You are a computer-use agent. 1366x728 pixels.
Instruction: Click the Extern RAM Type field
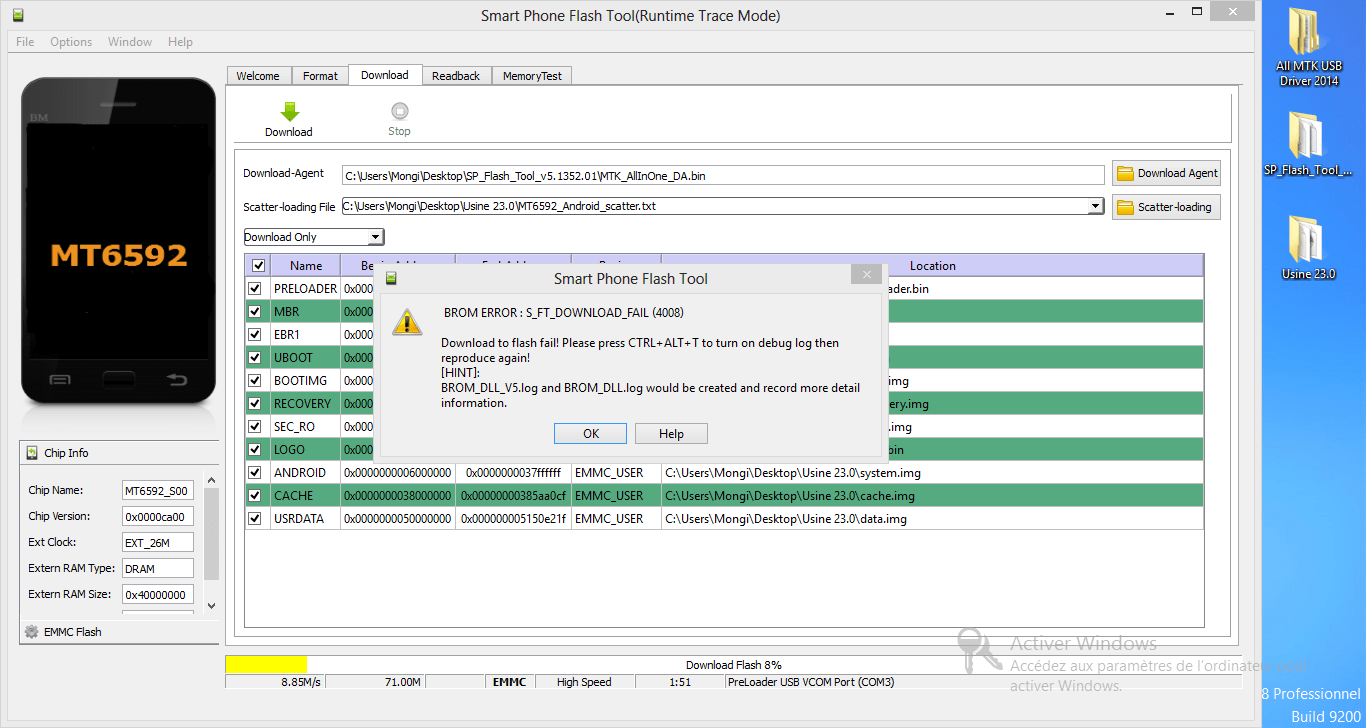click(x=158, y=569)
